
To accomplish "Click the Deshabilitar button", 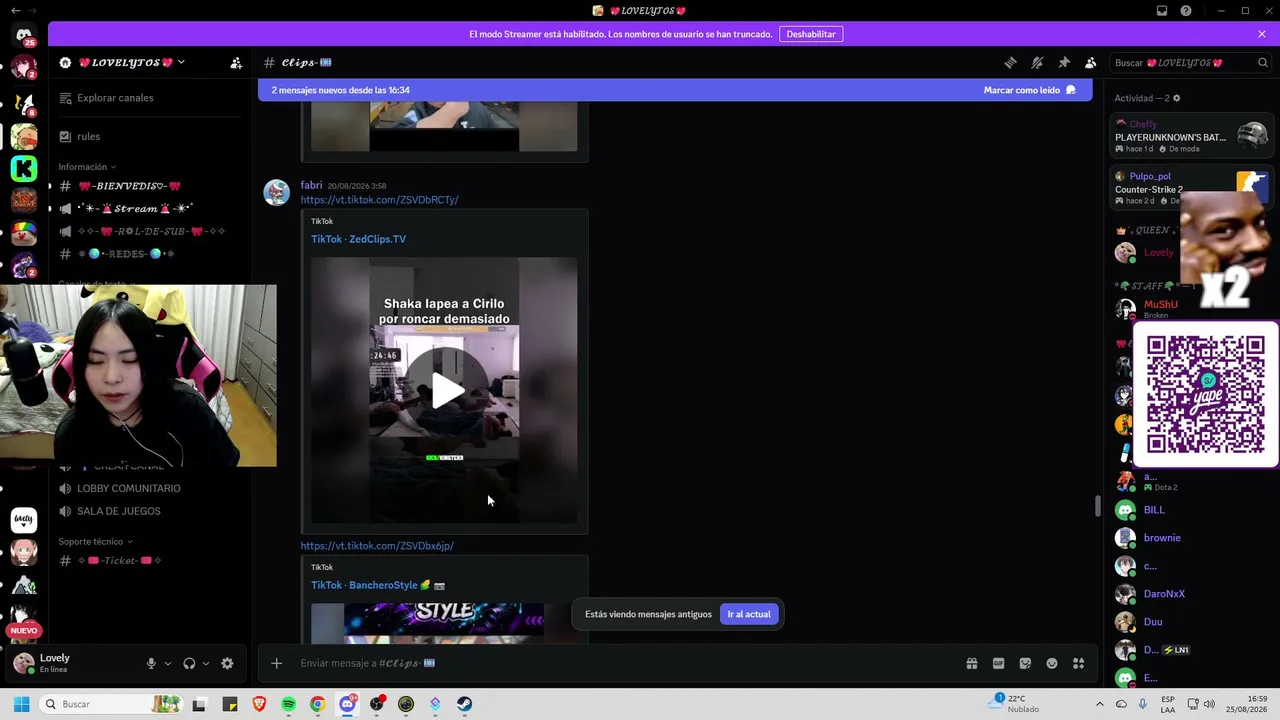I will (811, 34).
